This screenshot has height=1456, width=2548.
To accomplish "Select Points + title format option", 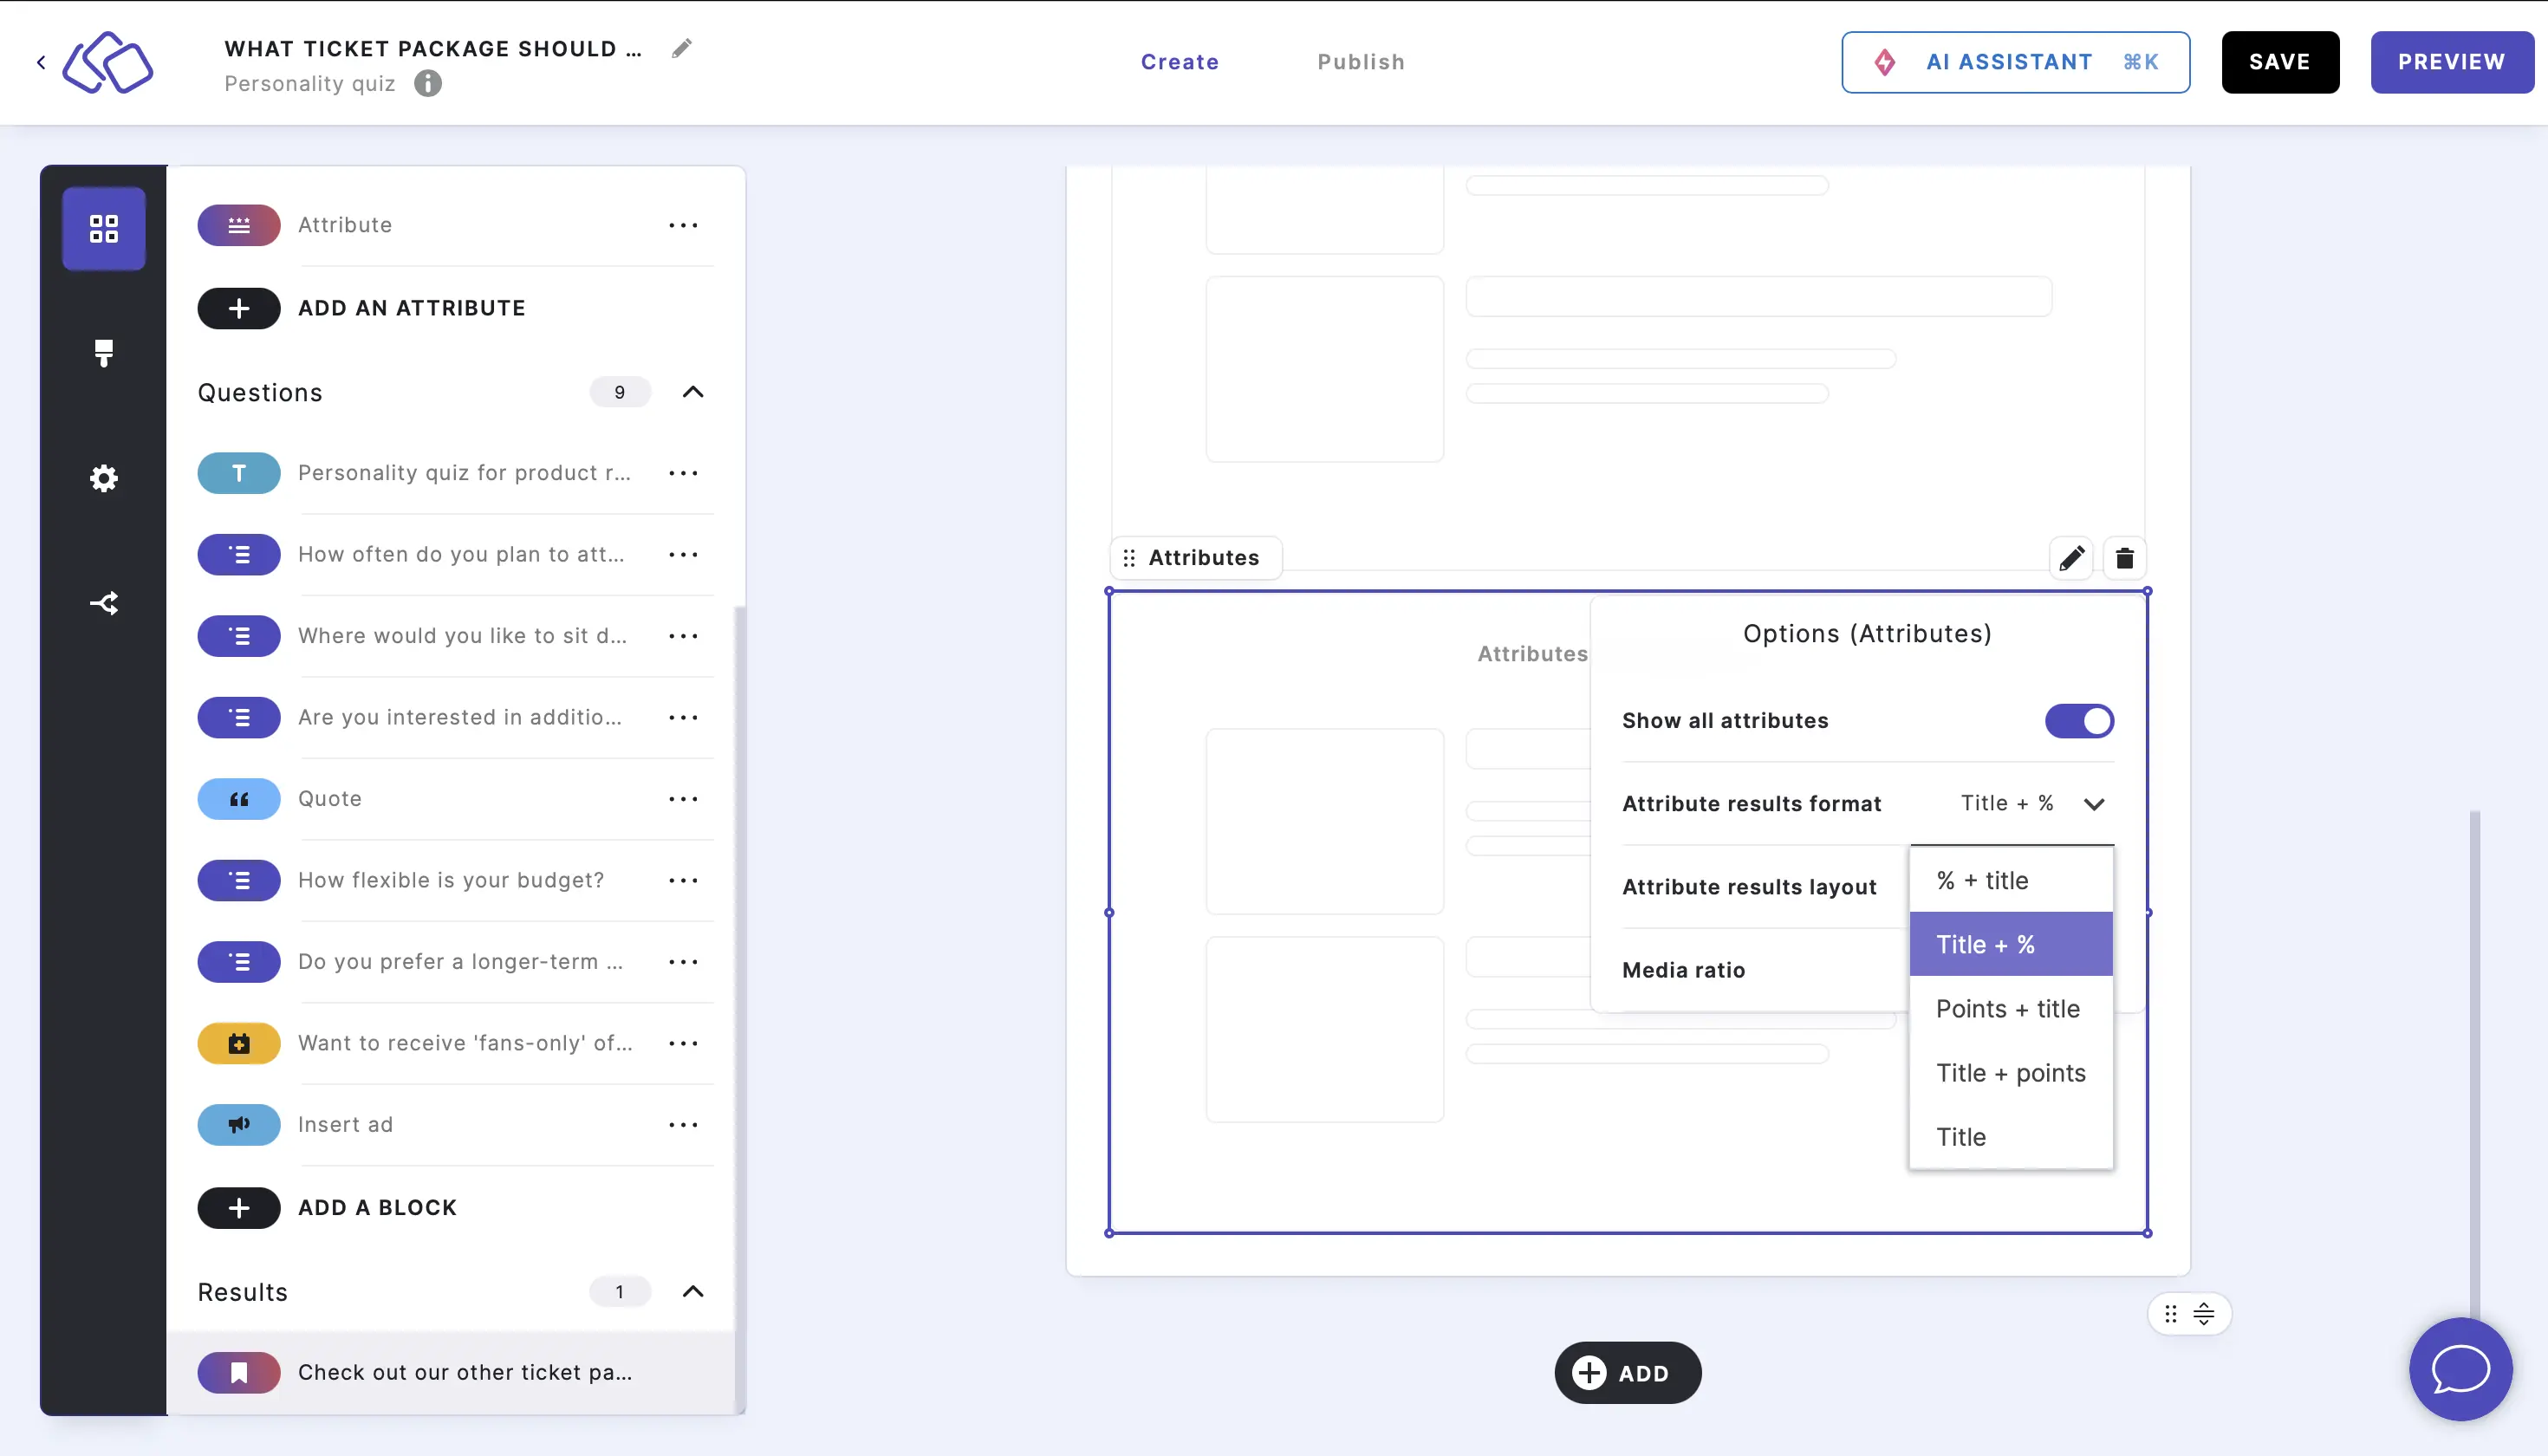I will point(2007,1006).
